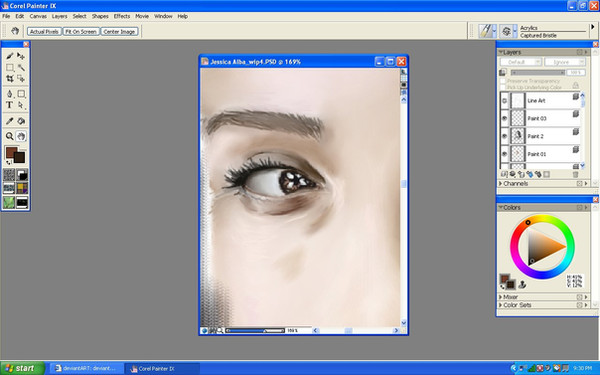The image size is (600, 375).
Task: Click the Center Image button
Action: [119, 31]
